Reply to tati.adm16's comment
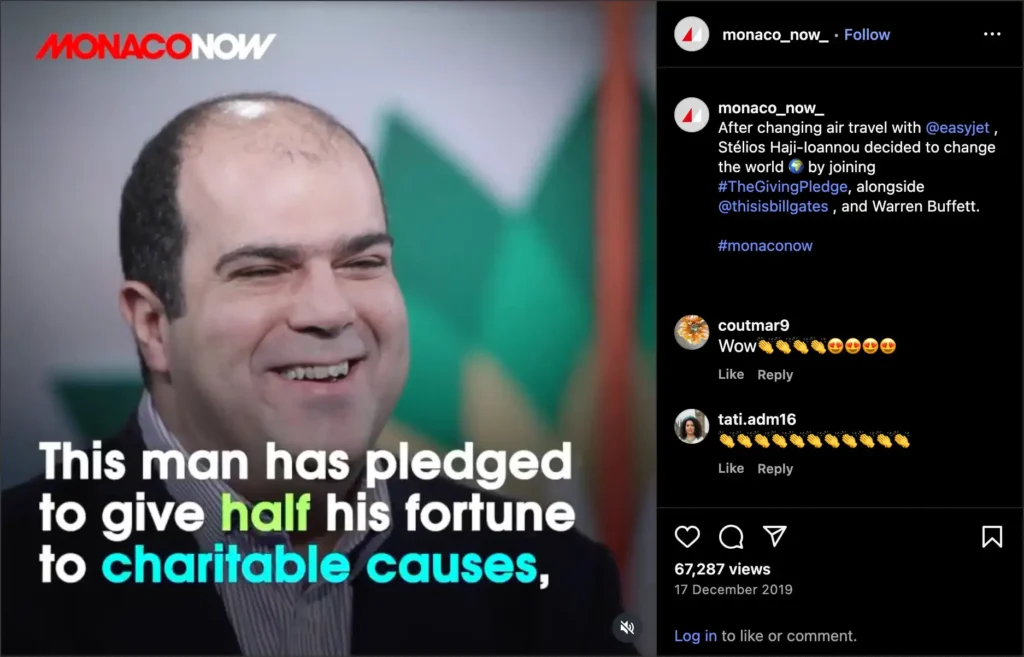The width and height of the screenshot is (1024, 657). click(775, 469)
